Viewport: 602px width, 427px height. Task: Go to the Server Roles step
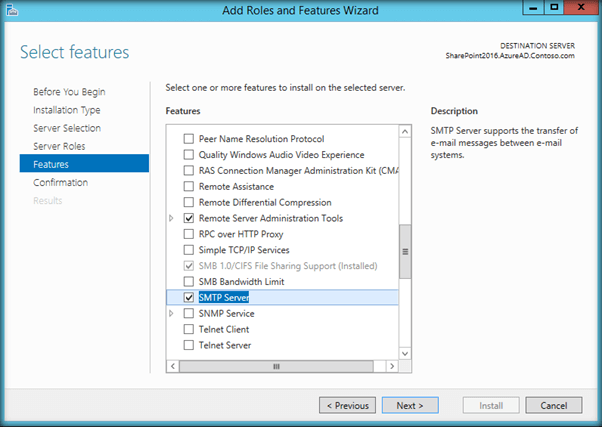click(x=60, y=146)
